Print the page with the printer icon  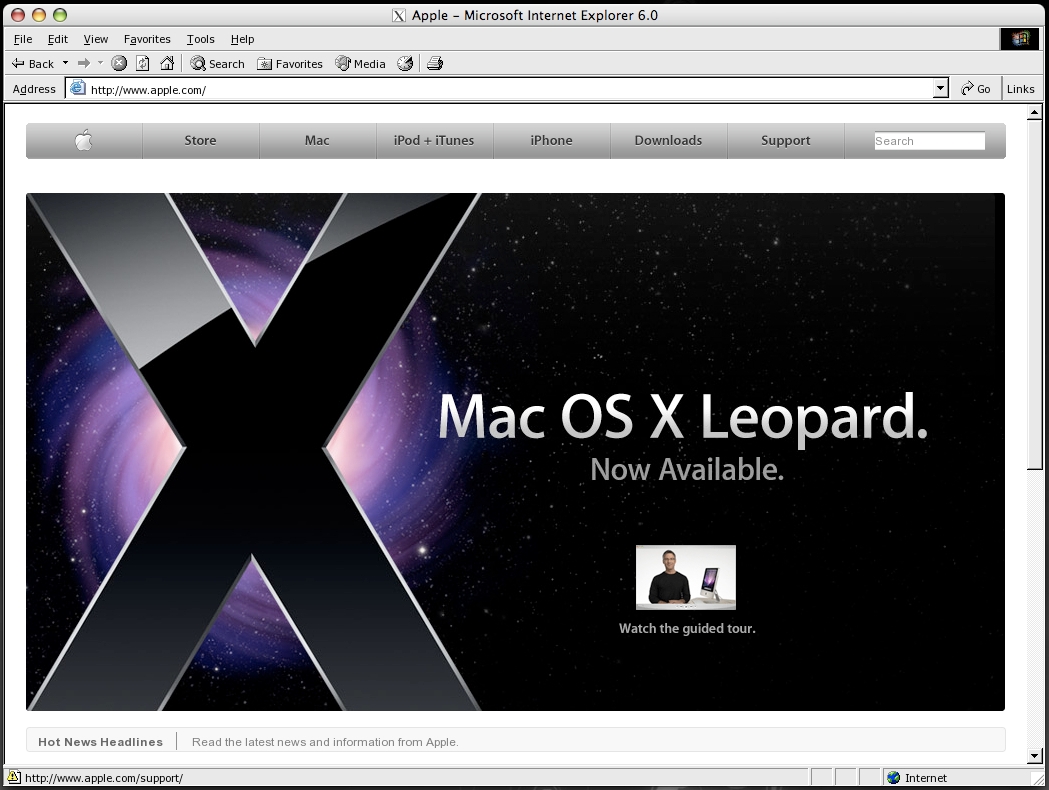[435, 64]
